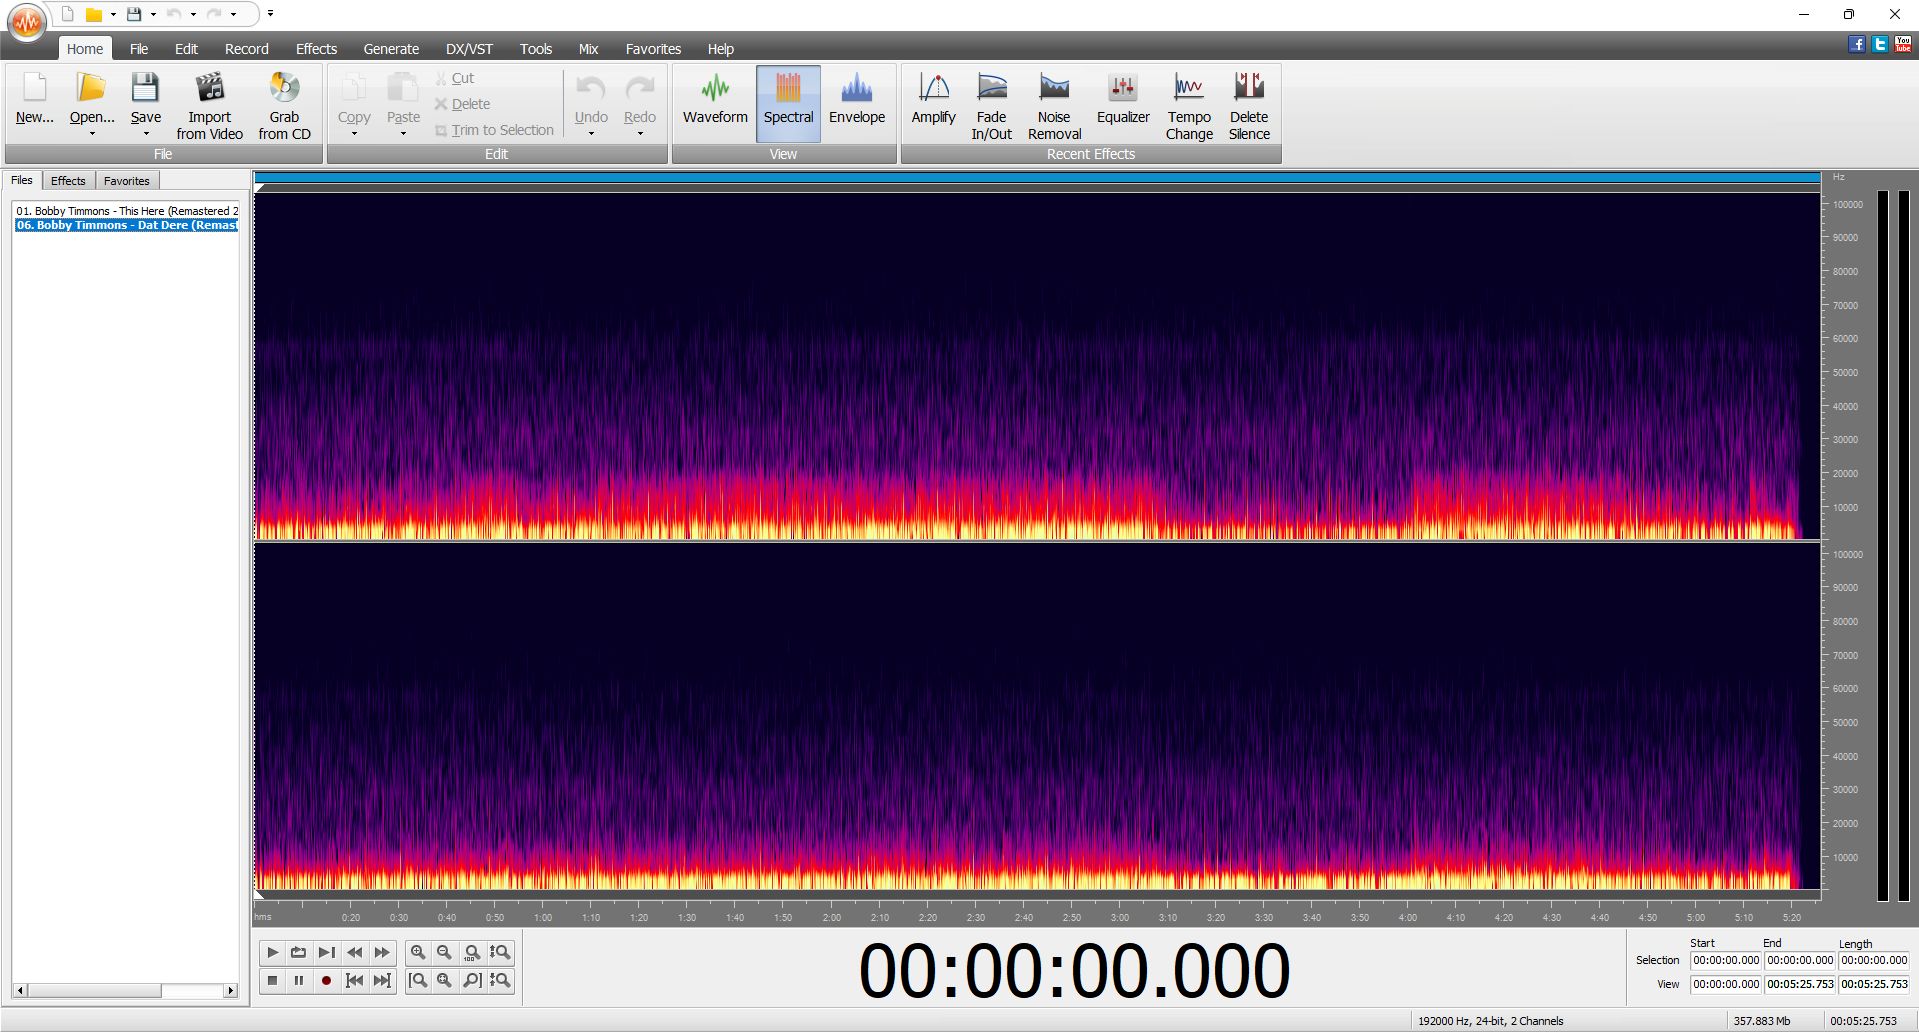Click the Selection Start time field
This screenshot has width=1919, height=1032.
pyautogui.click(x=1726, y=960)
